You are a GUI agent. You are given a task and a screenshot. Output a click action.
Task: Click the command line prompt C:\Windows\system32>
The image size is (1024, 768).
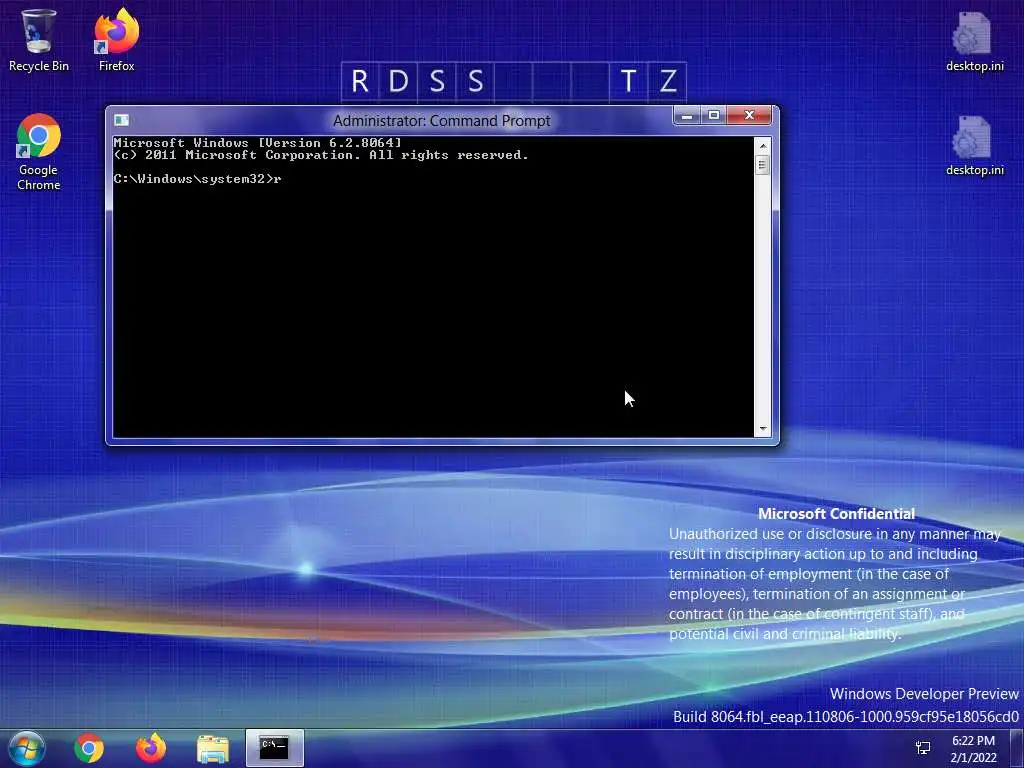coord(193,179)
